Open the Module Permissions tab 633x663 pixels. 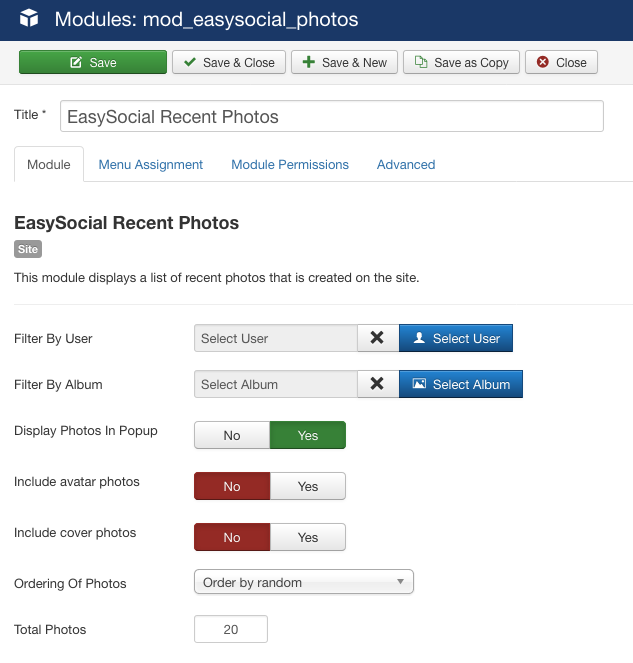coord(290,164)
